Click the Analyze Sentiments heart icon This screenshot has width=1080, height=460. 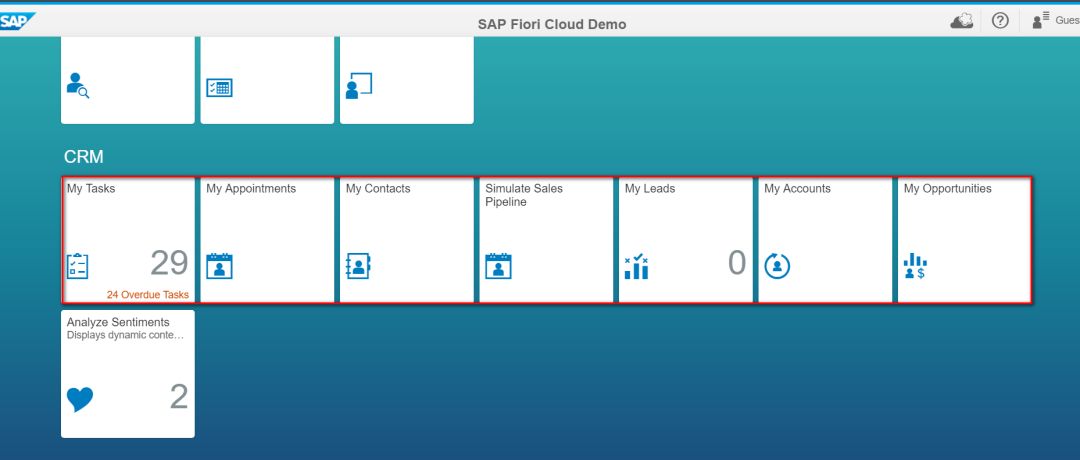(80, 399)
